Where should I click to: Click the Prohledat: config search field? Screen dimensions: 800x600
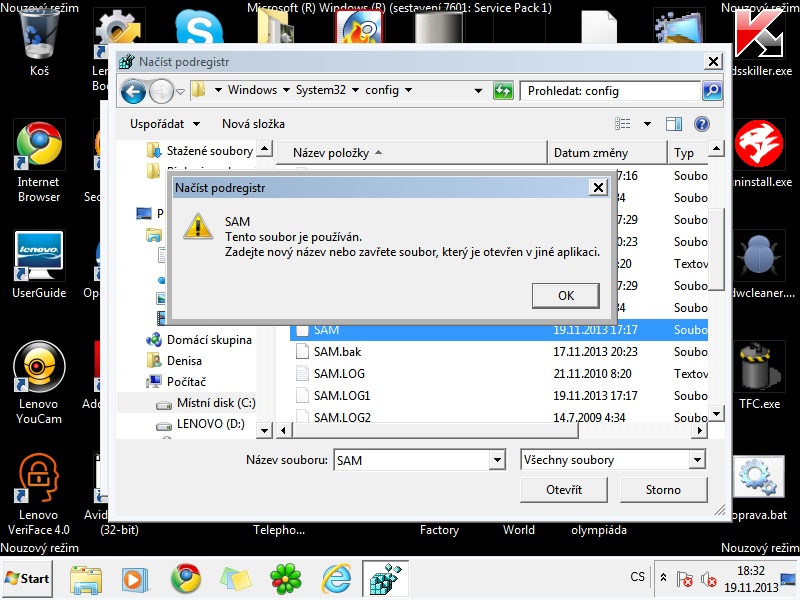coord(610,91)
